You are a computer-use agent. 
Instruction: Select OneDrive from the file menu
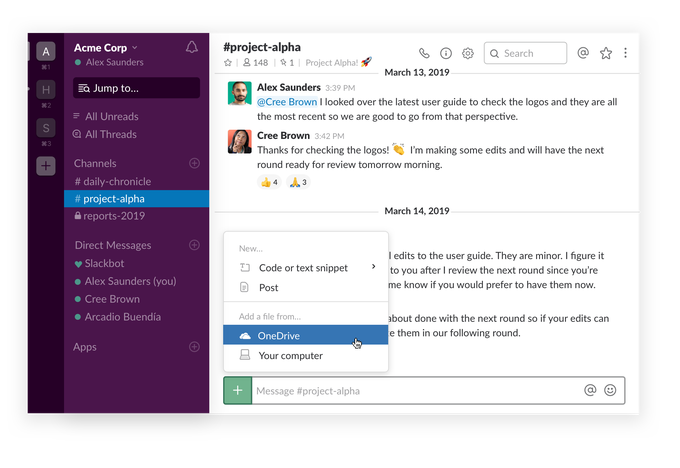click(x=278, y=336)
